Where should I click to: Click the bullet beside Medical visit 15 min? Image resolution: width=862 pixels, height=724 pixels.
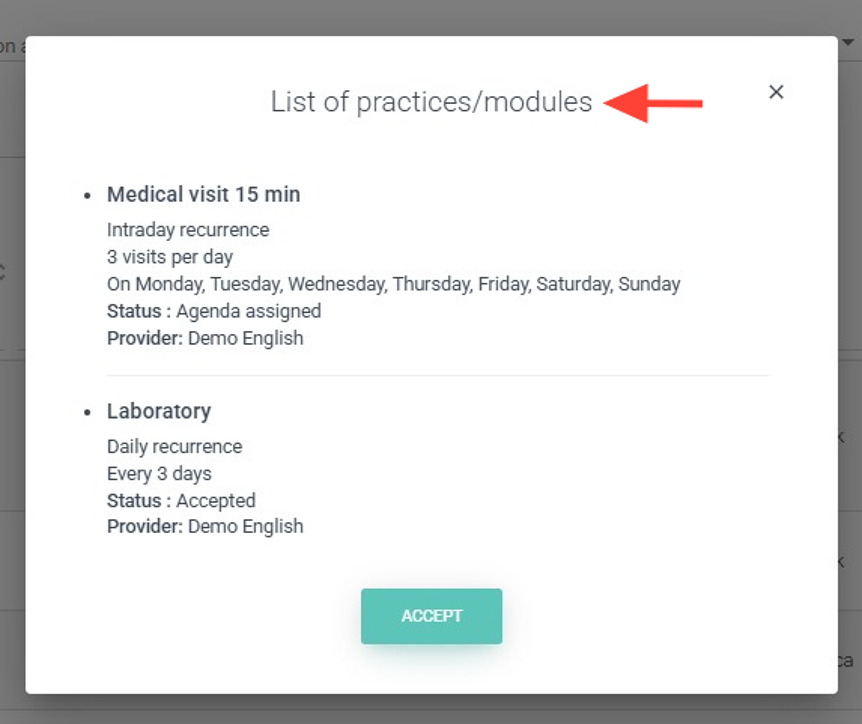coord(88,196)
